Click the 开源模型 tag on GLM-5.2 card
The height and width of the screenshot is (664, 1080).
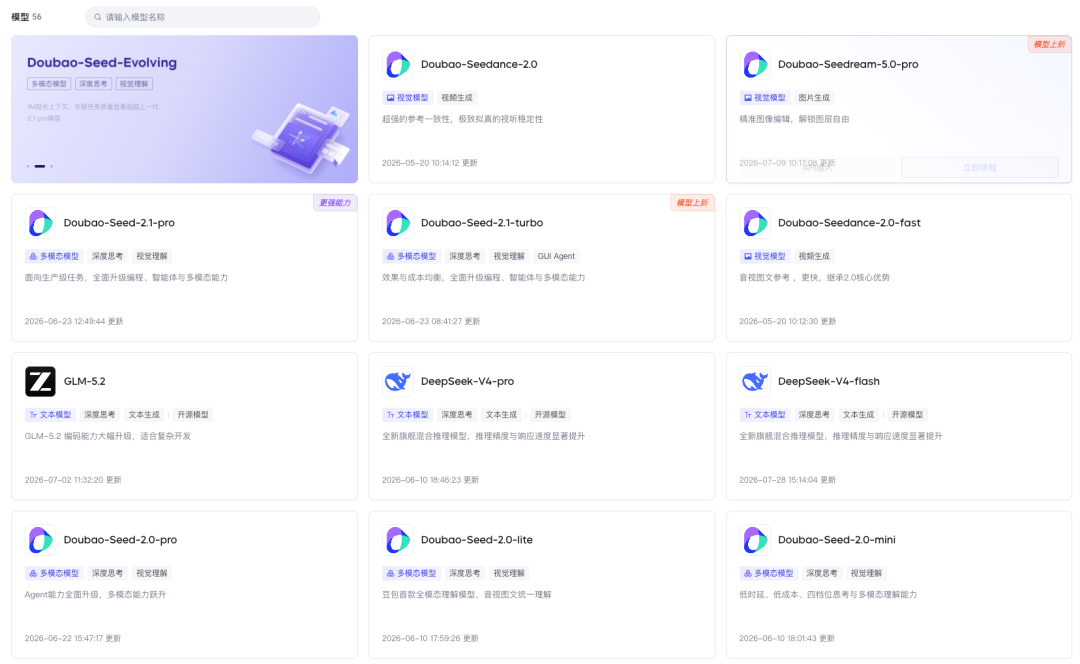(192, 415)
